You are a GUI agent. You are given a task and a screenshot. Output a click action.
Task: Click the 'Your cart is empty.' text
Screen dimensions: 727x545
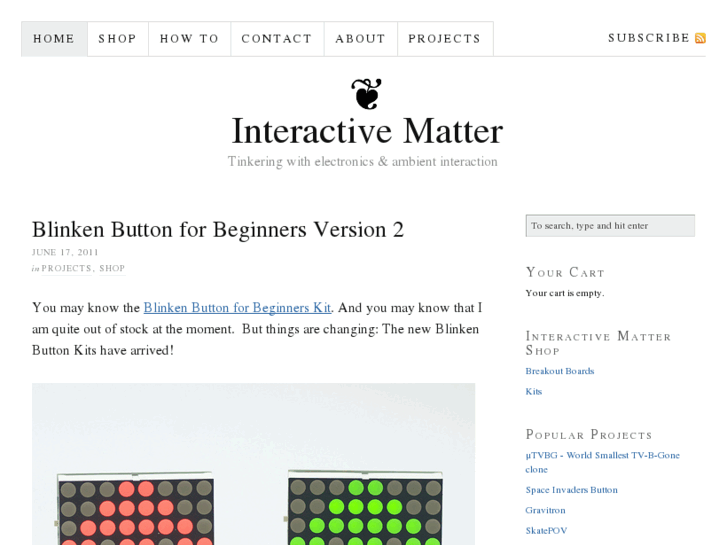[x=565, y=293]
